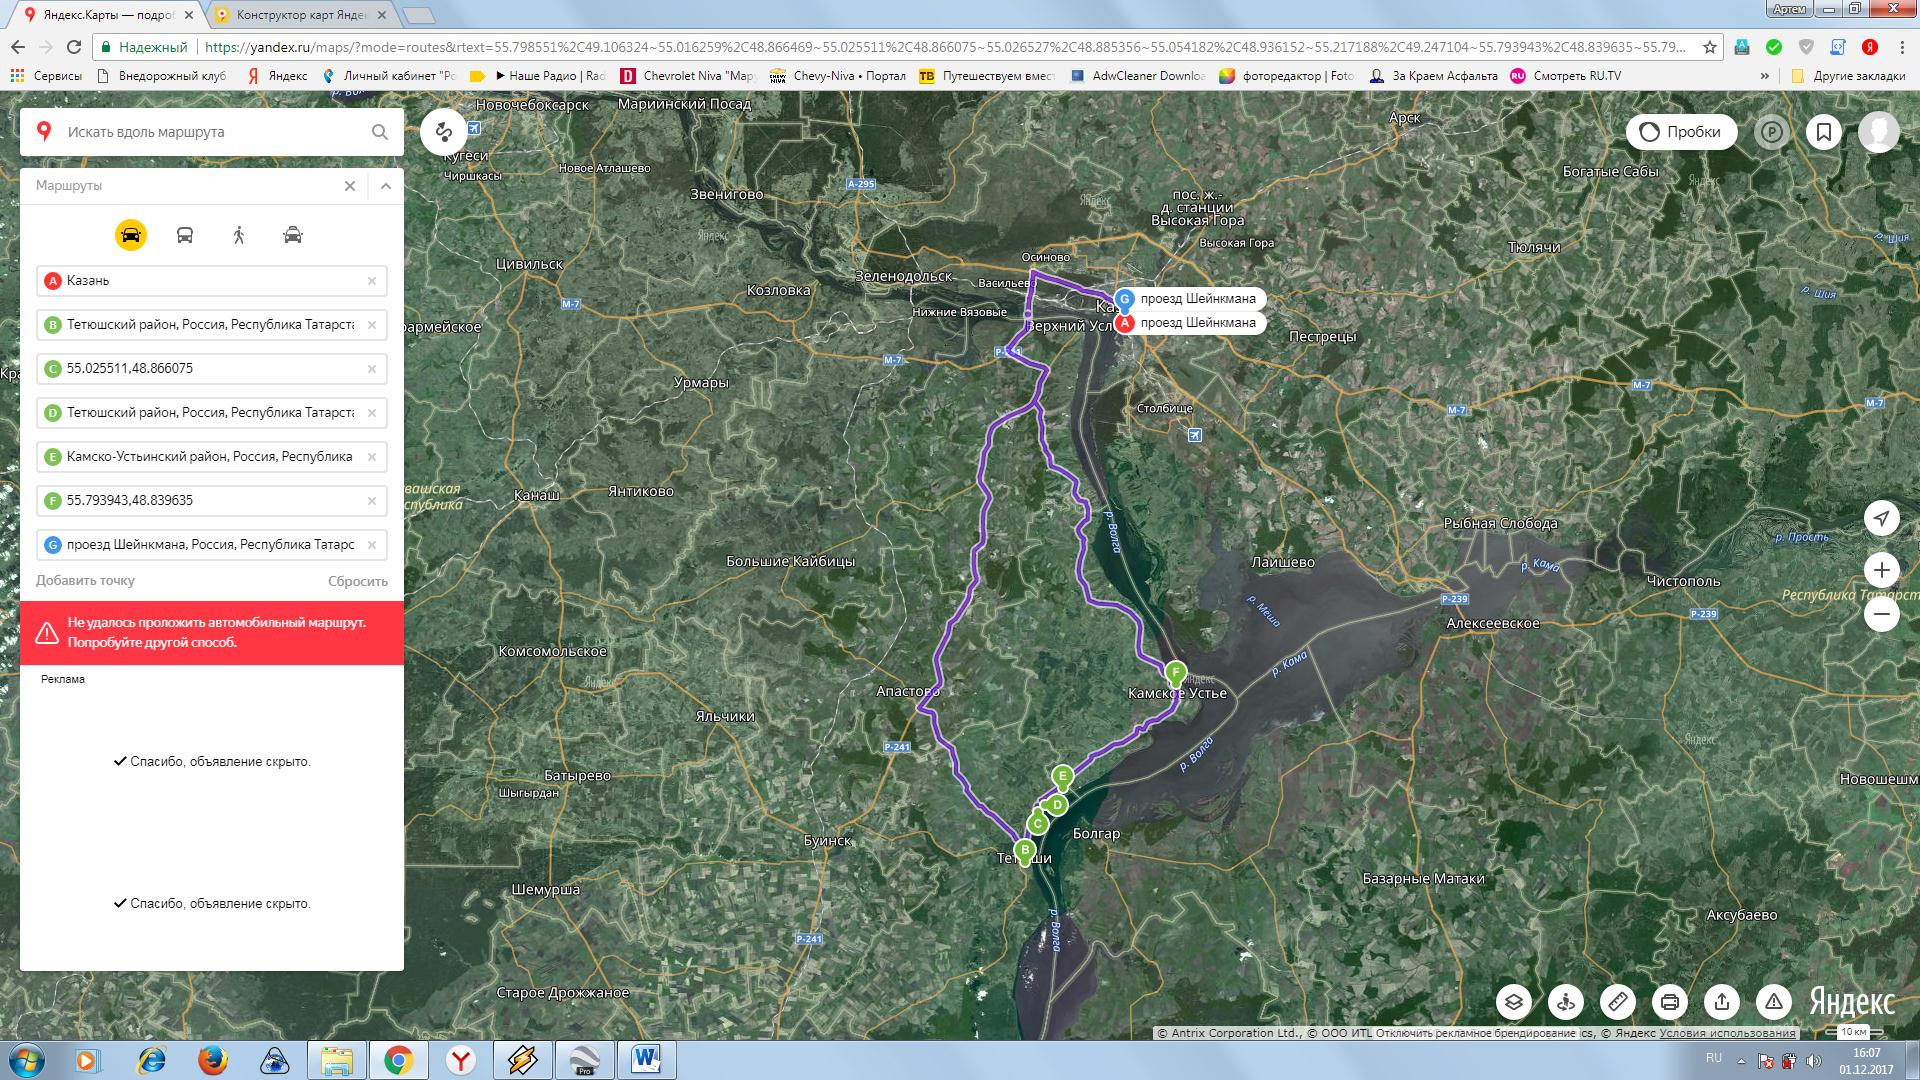Click Искать вдоль маршрута search field

pos(212,132)
